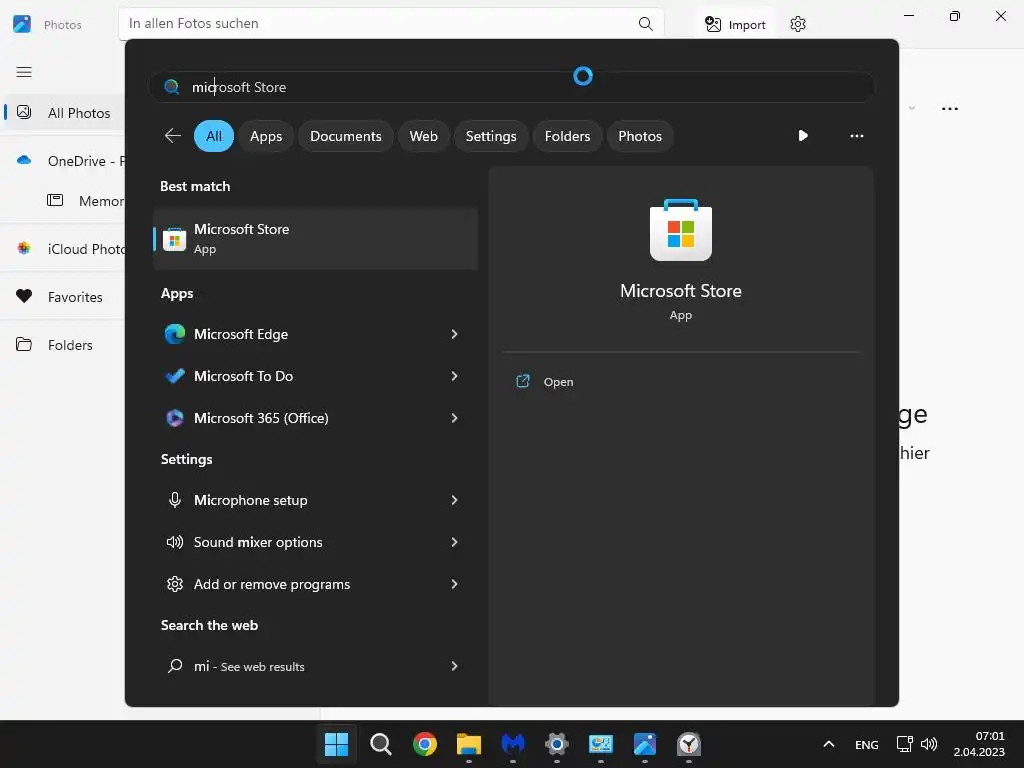Click the Windows search text field
The height and width of the screenshot is (768, 1024).
tap(511, 87)
